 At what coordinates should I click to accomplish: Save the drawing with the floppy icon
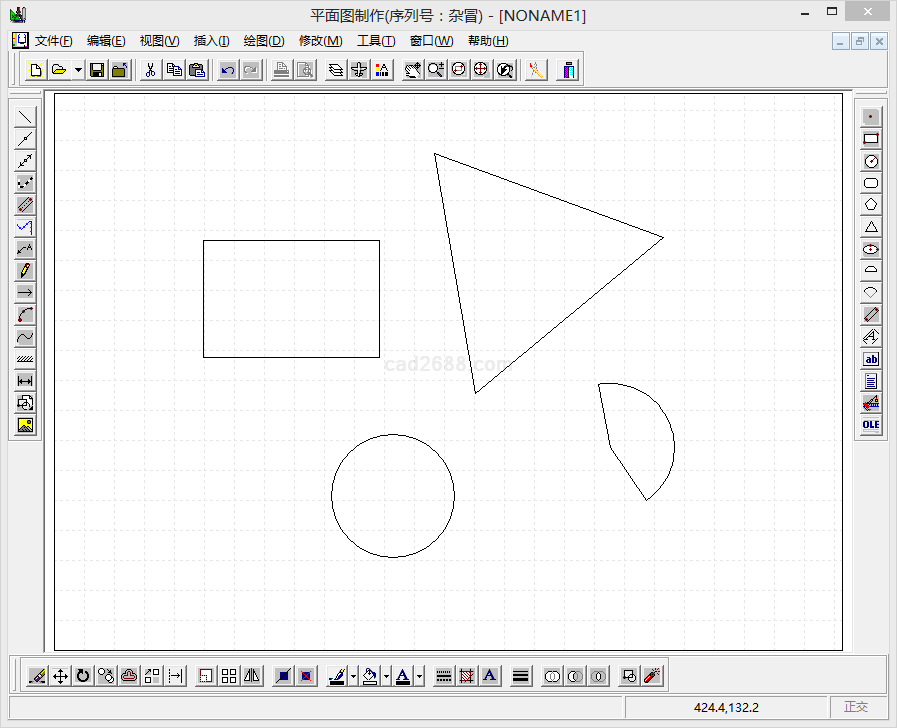pos(97,70)
